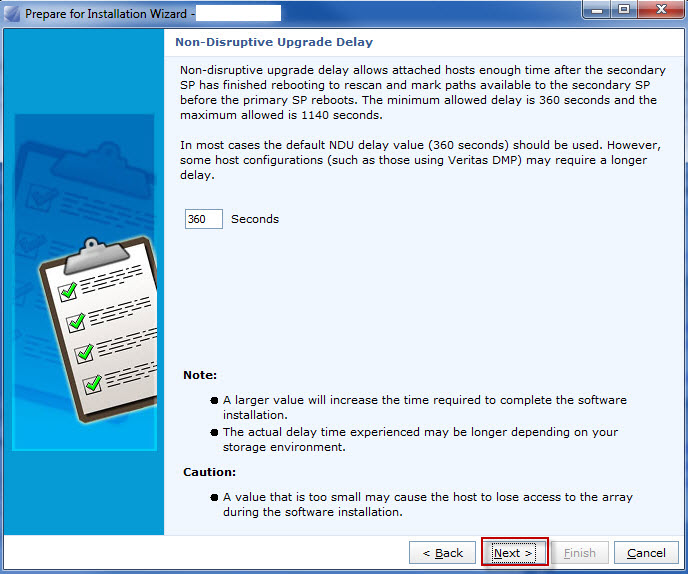Click the 'Caution:' heading
Screen dimensions: 688x574
[209, 472]
